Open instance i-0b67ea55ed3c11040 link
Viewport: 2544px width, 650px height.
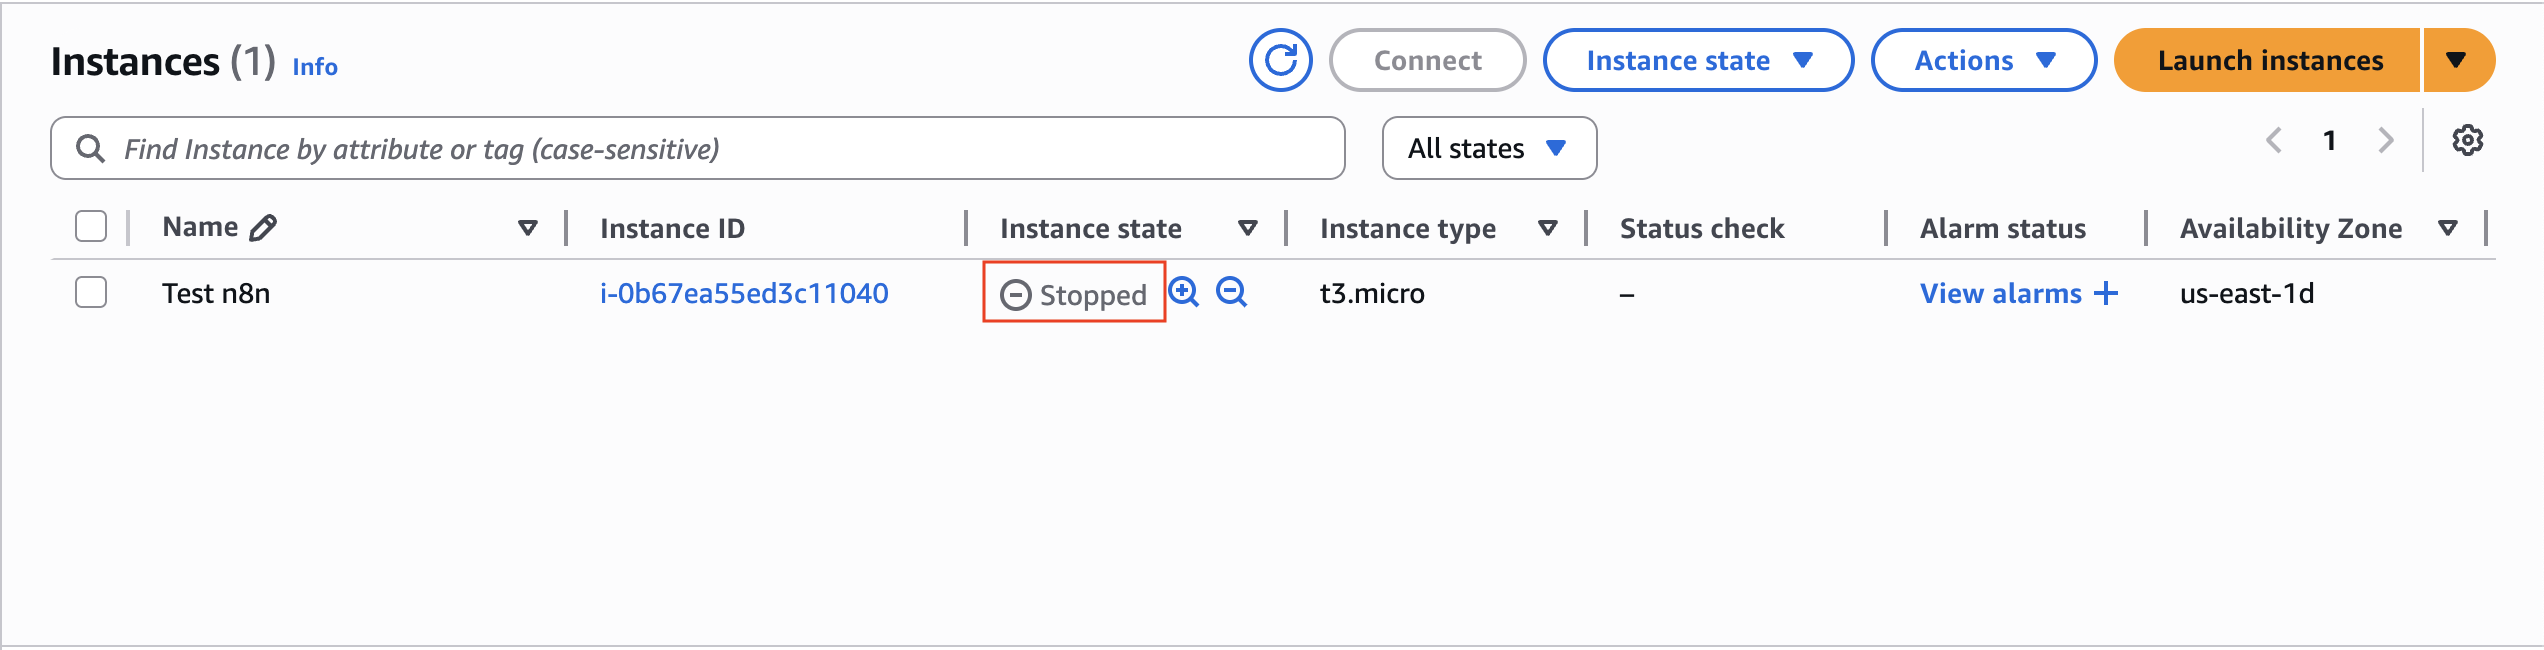click(x=744, y=293)
